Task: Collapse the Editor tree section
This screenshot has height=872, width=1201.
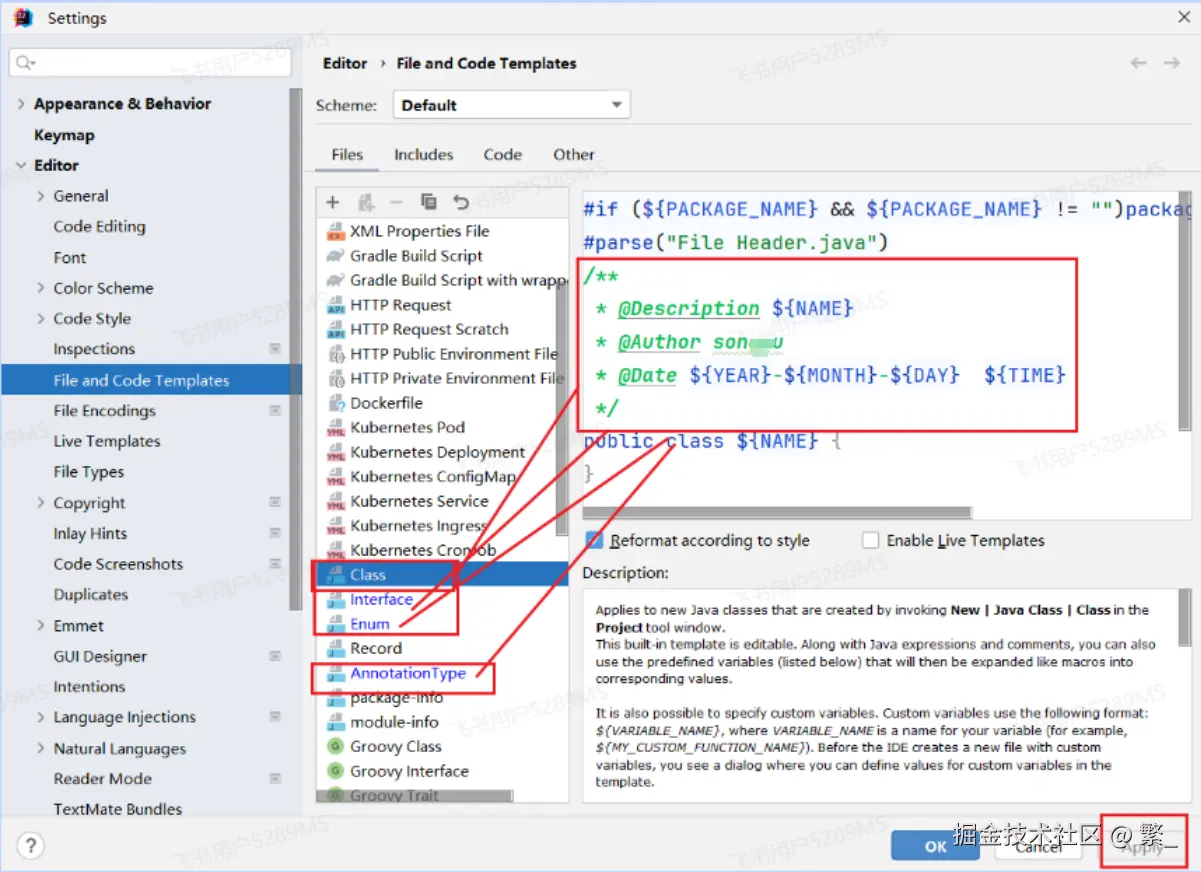Action: pyautogui.click(x=21, y=166)
